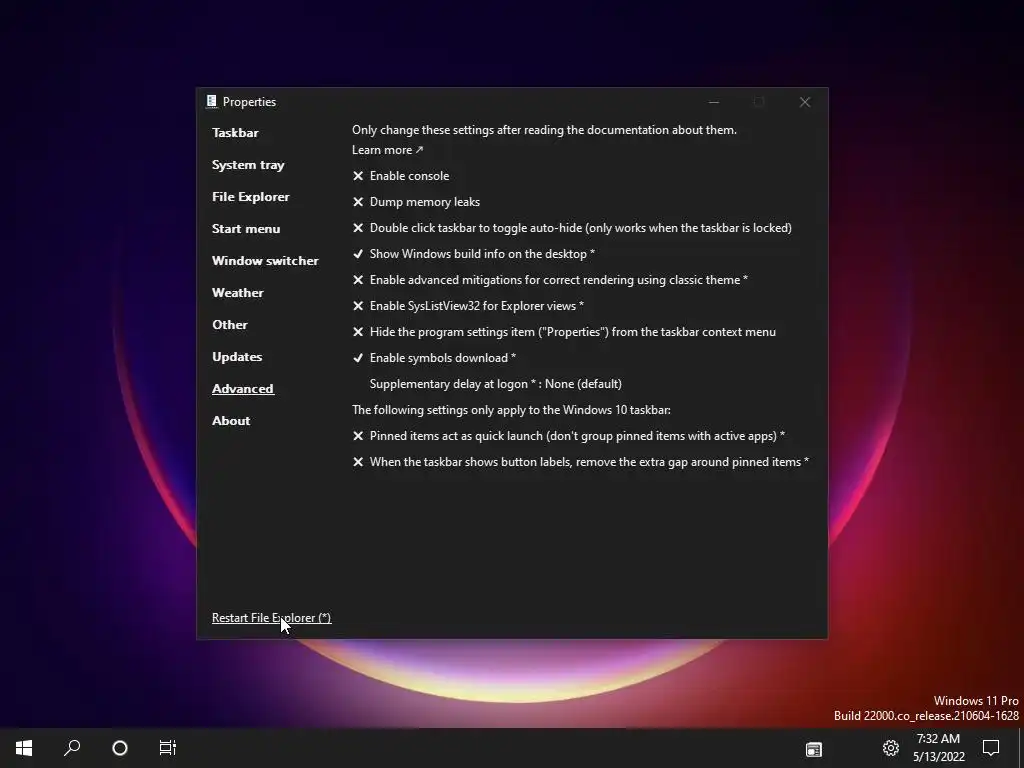
Task: Go to the Updates section
Action: pos(237,357)
